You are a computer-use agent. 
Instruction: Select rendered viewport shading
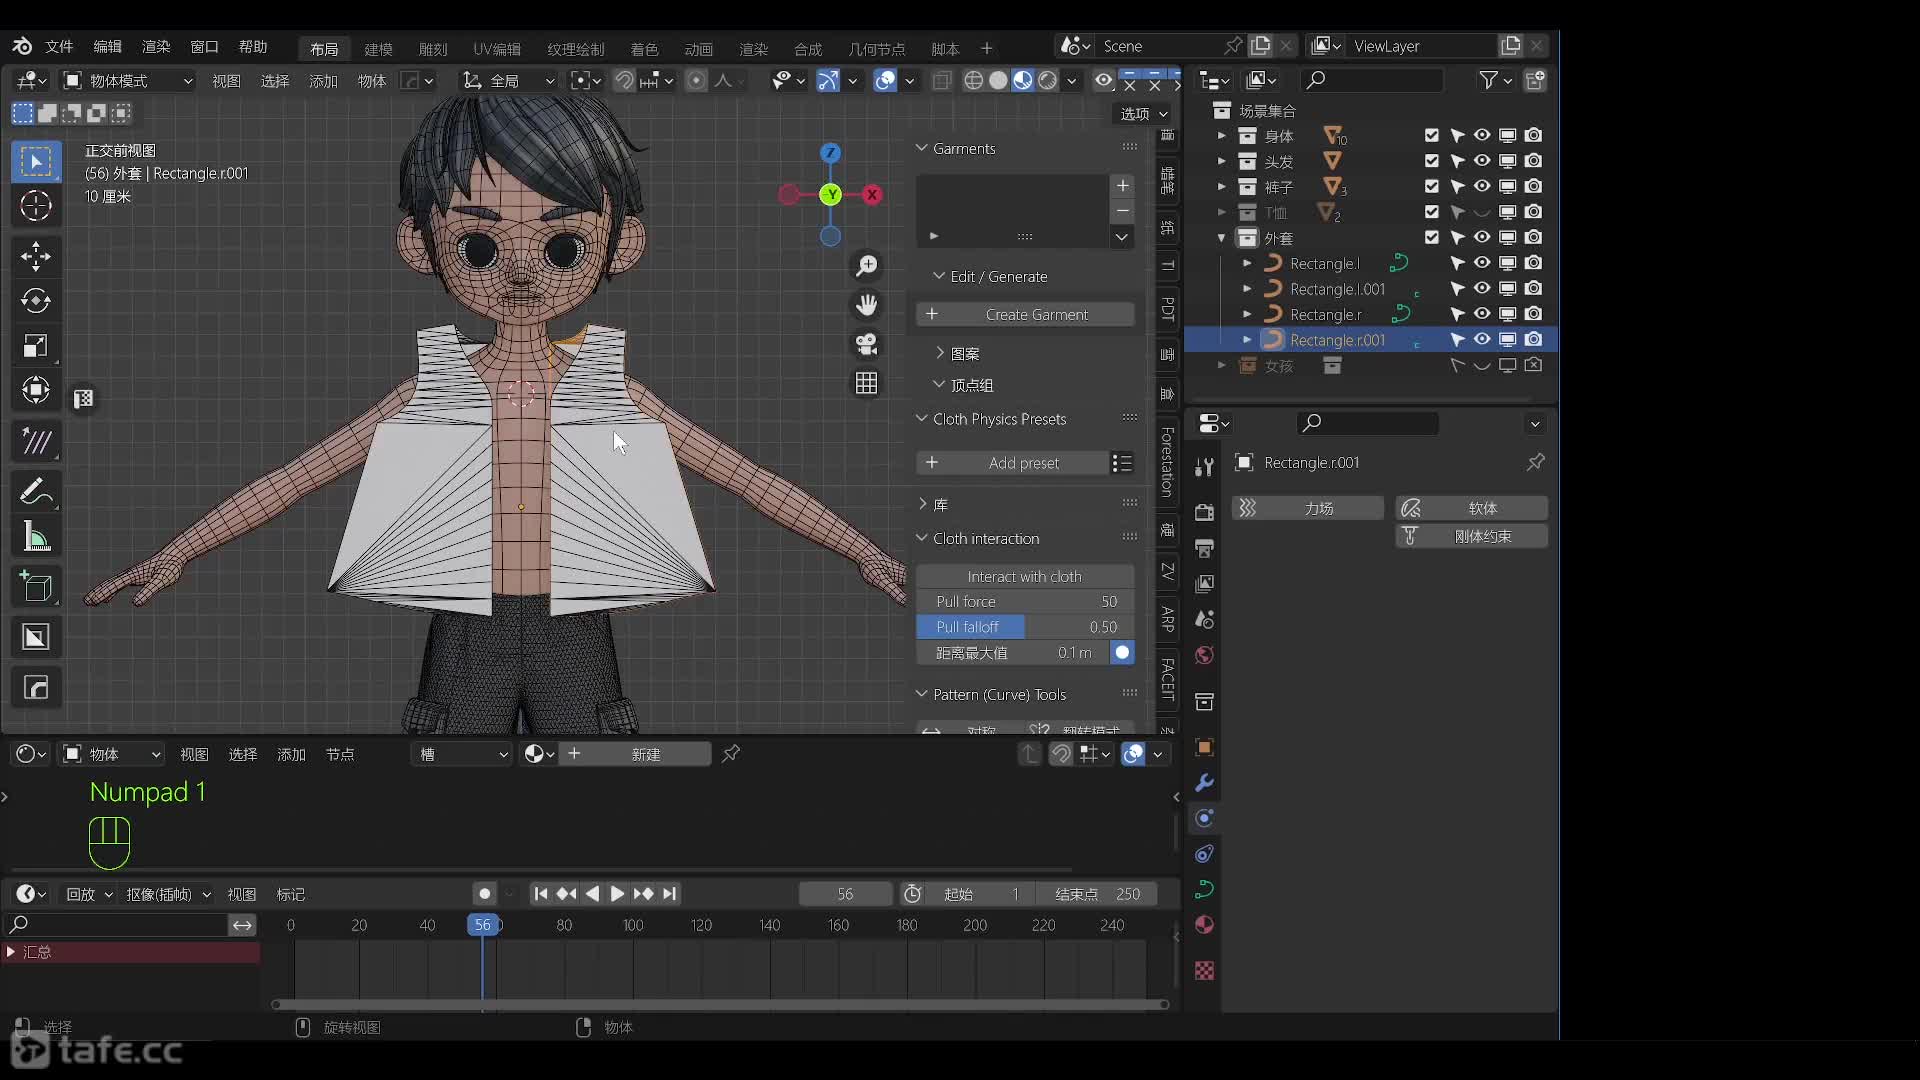pos(1047,80)
